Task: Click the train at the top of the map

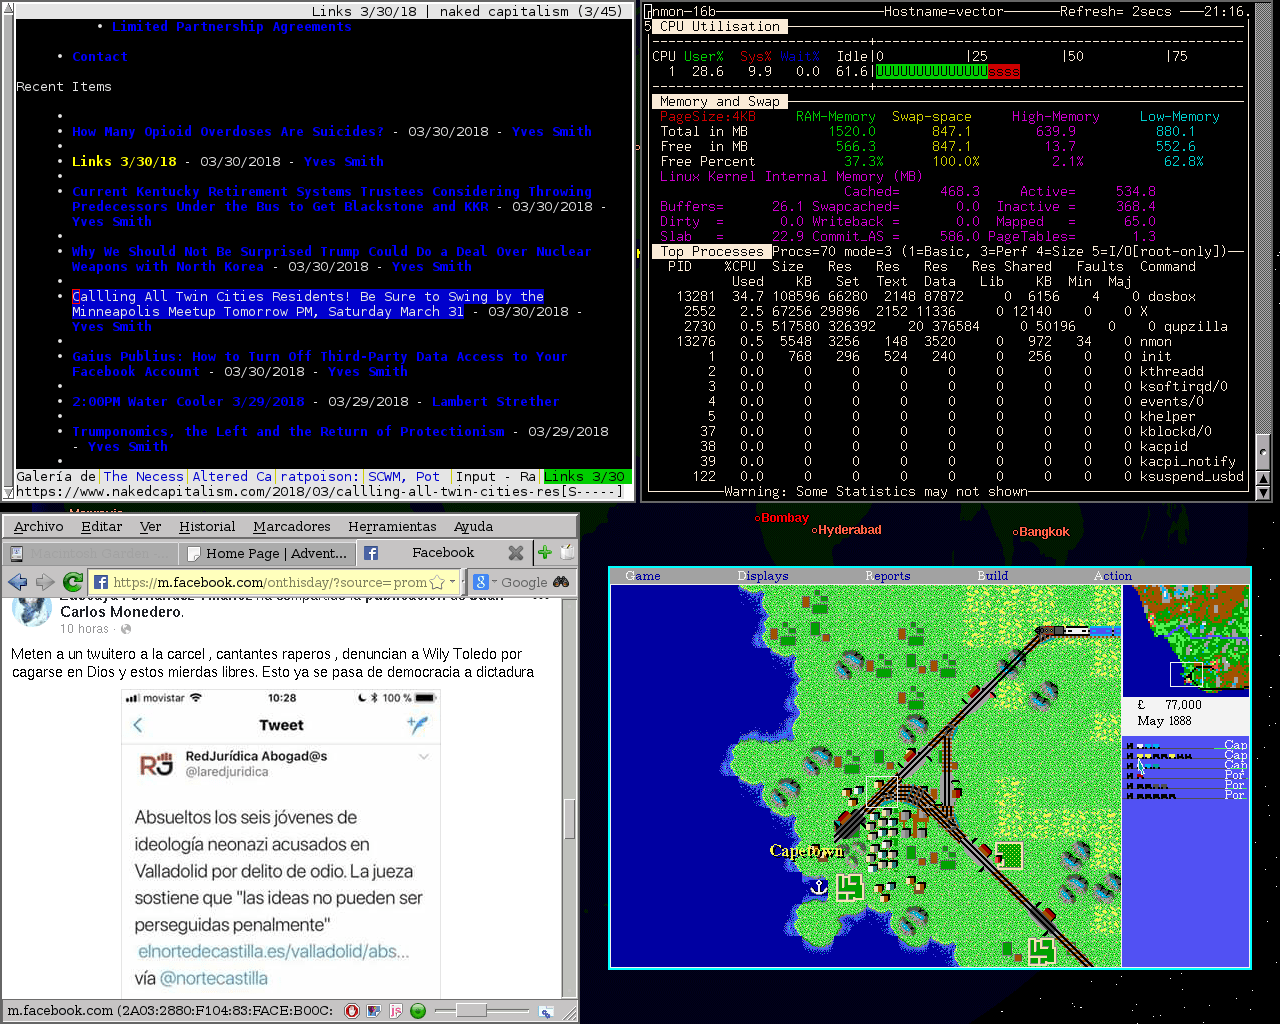Action: click(x=1076, y=631)
